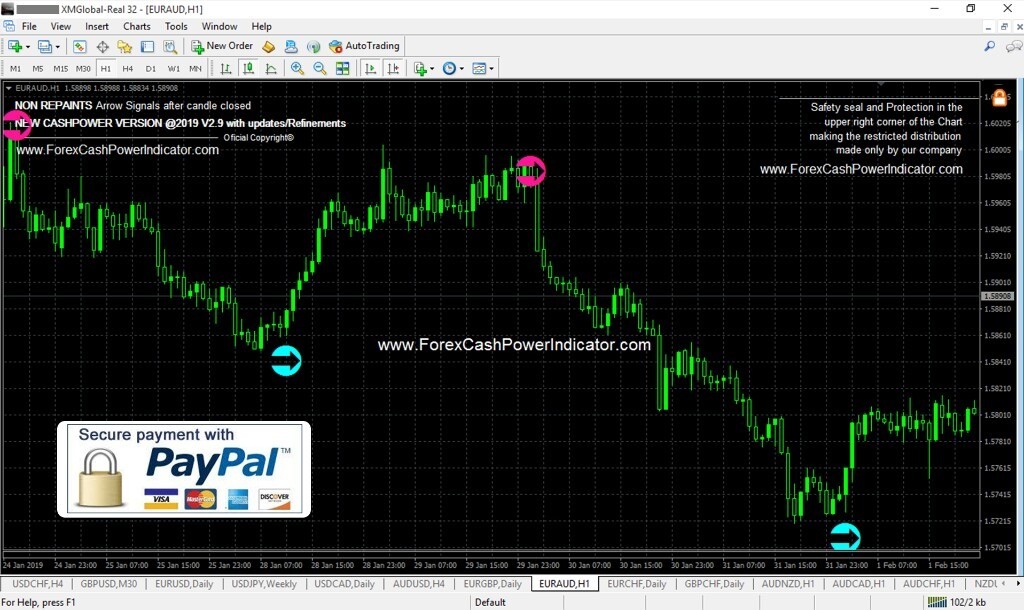Switch to the AUDNZD,H1 chart tab
The height and width of the screenshot is (610, 1024).
[x=788, y=584]
